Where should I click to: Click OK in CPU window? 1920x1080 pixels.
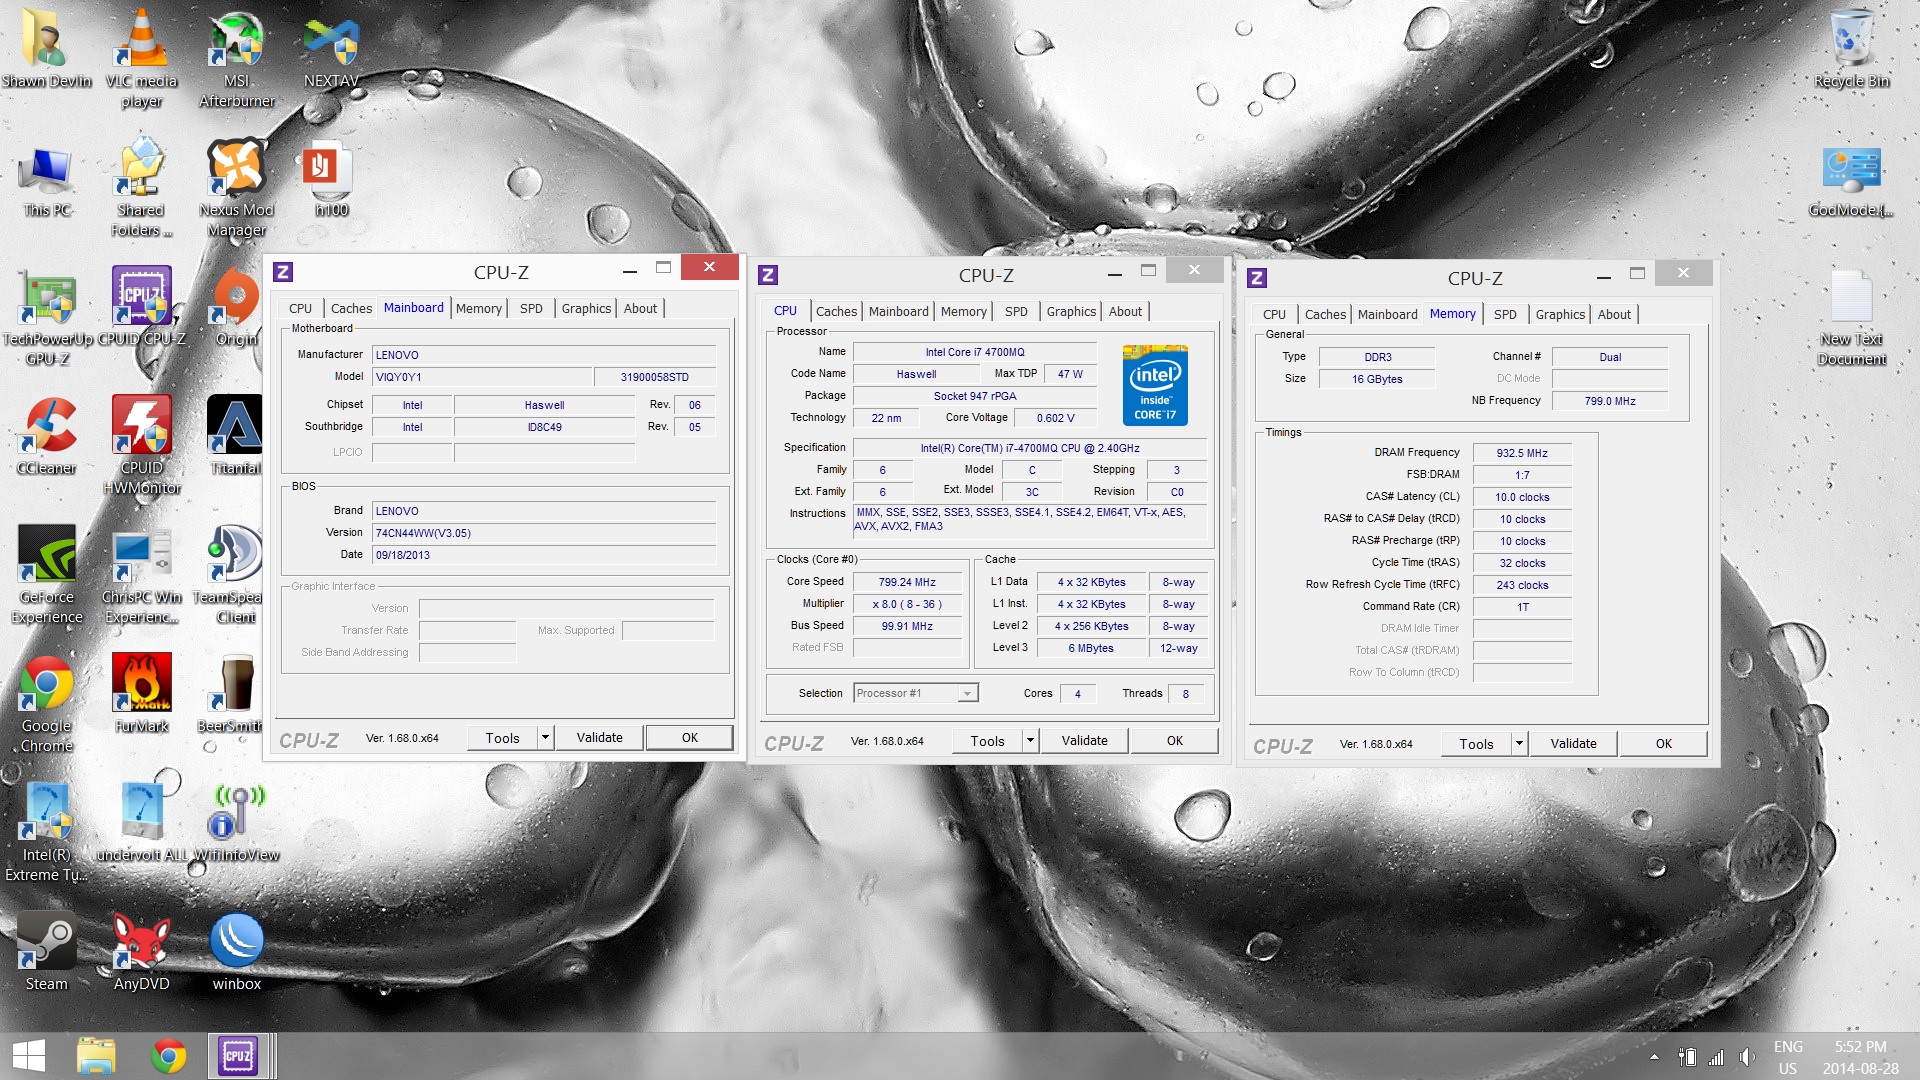click(1175, 741)
